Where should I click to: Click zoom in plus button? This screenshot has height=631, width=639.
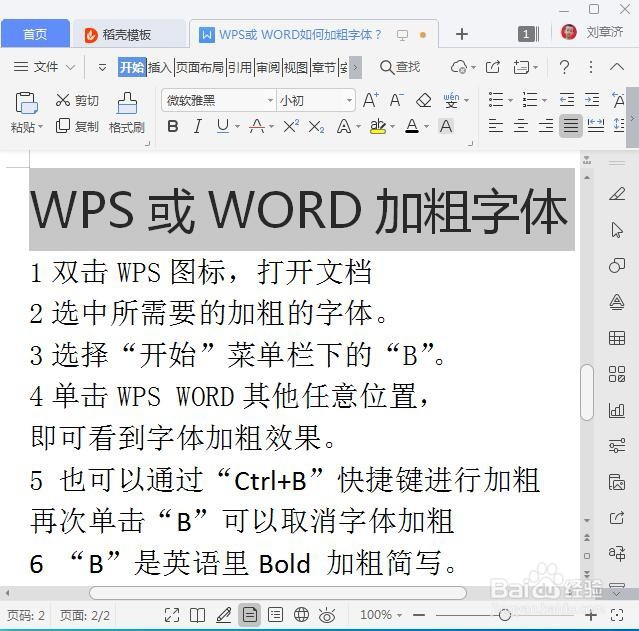click(x=591, y=616)
